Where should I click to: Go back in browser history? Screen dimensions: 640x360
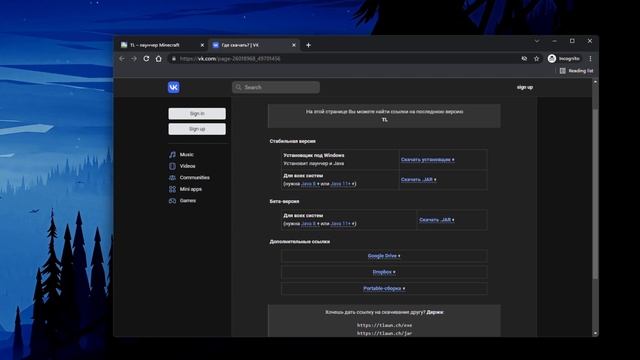point(122,59)
